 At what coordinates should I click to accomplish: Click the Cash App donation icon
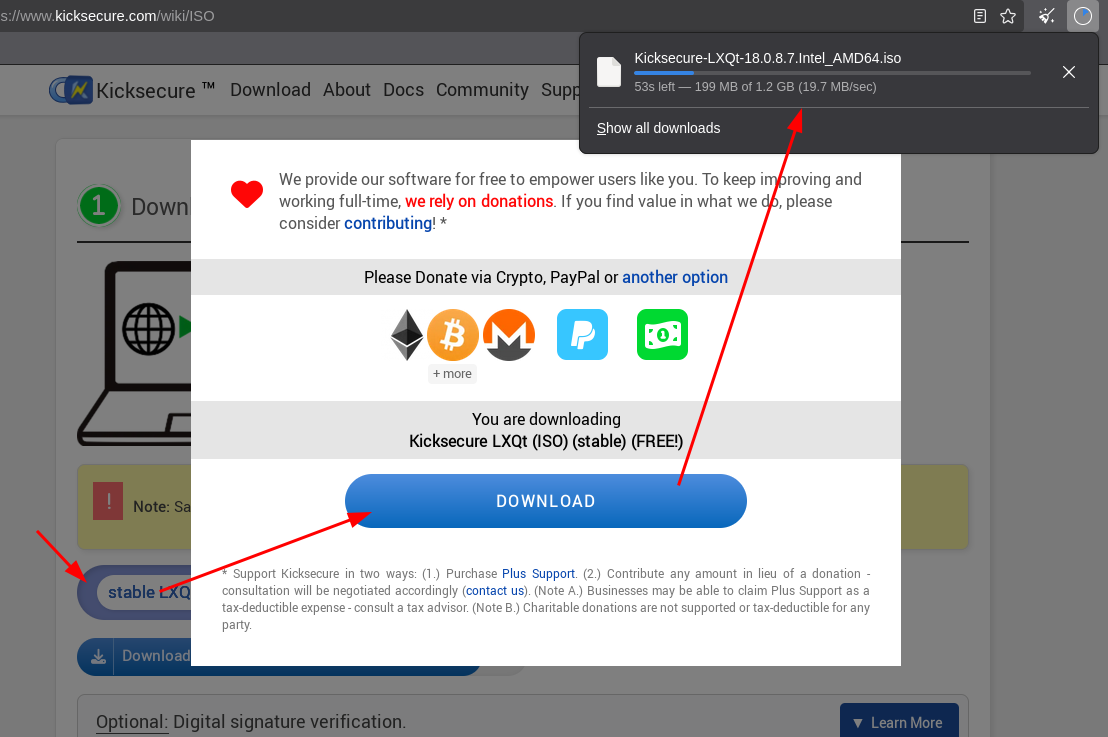(x=662, y=334)
